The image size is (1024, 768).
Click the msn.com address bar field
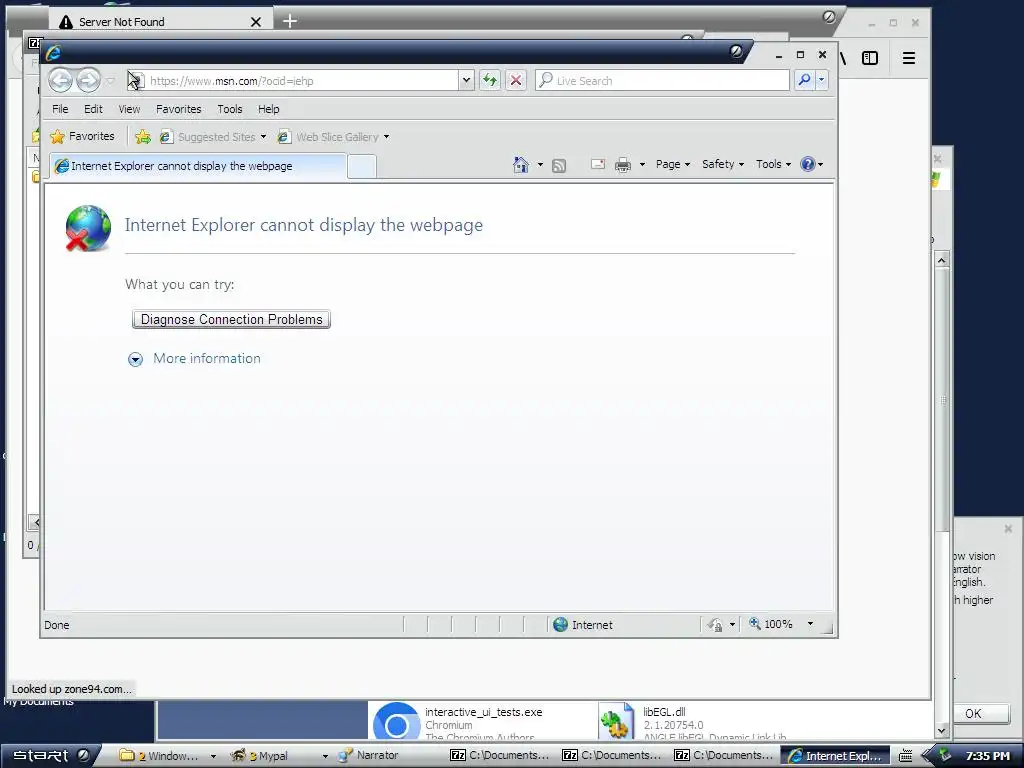pyautogui.click(x=294, y=81)
